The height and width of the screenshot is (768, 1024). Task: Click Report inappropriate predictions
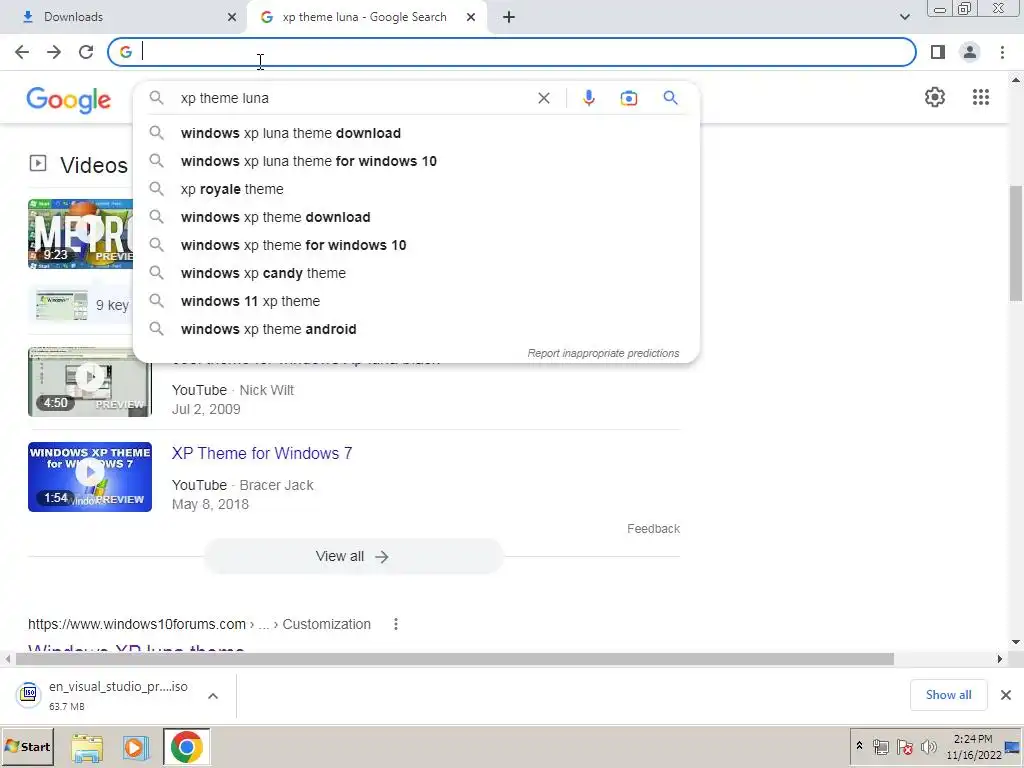point(603,353)
